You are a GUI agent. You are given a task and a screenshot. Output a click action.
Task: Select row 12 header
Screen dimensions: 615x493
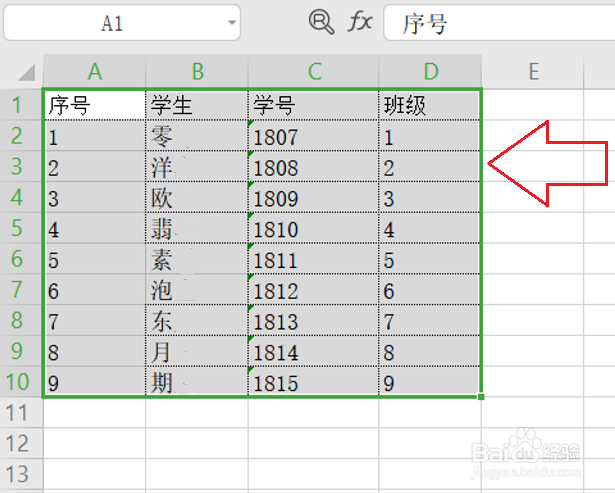tap(21, 443)
